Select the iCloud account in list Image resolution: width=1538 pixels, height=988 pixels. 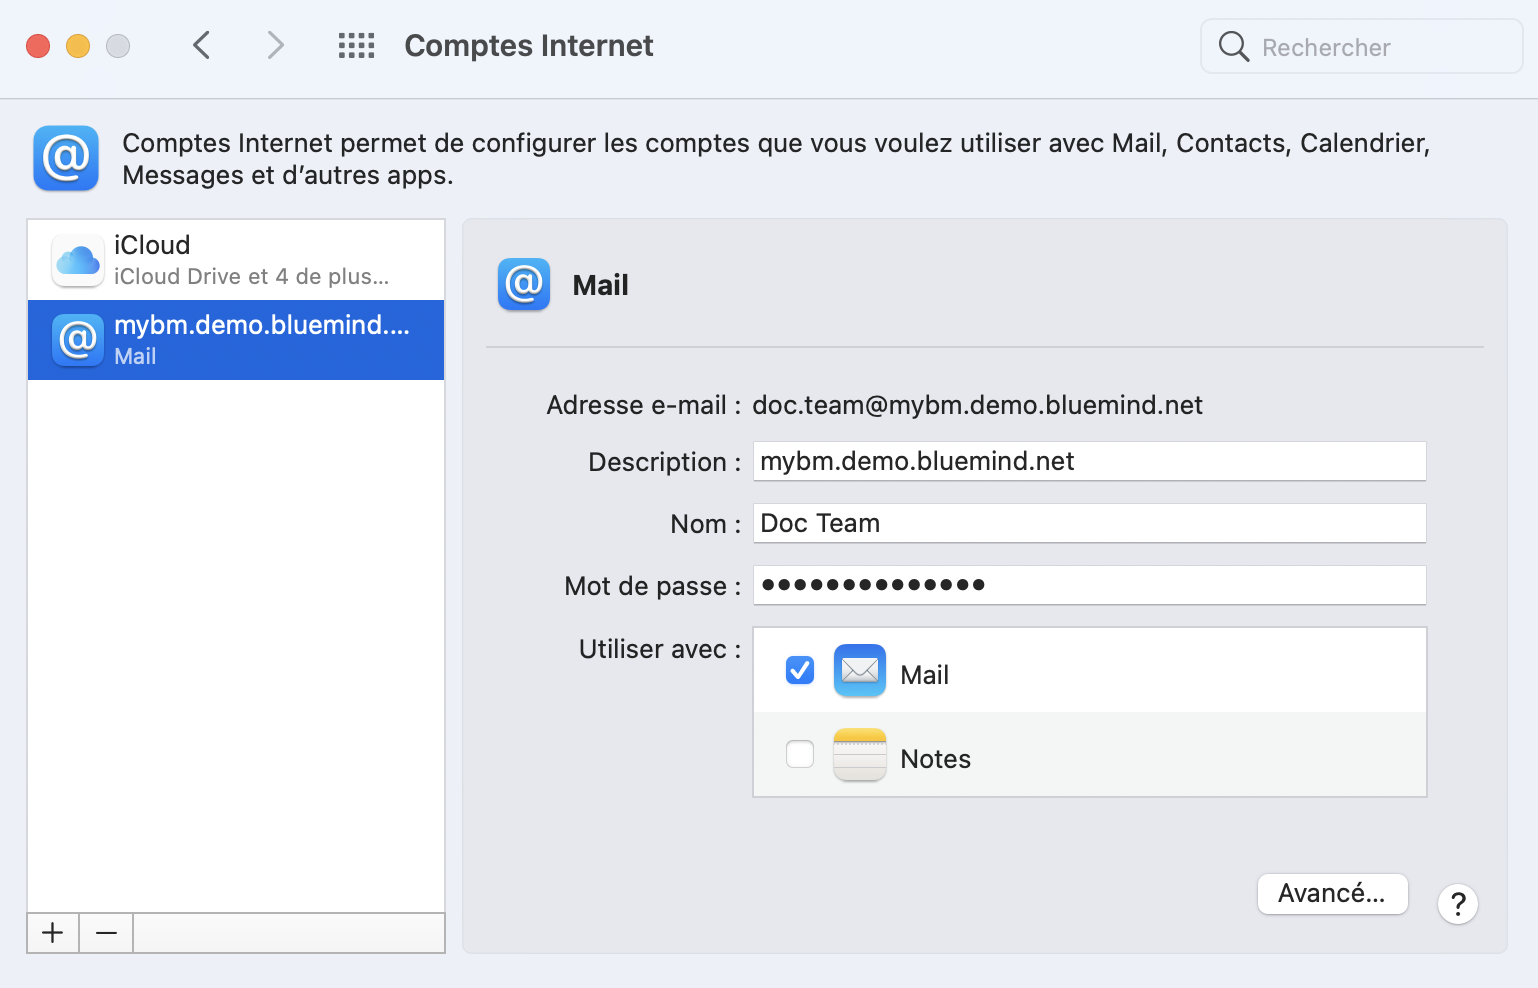click(x=236, y=260)
